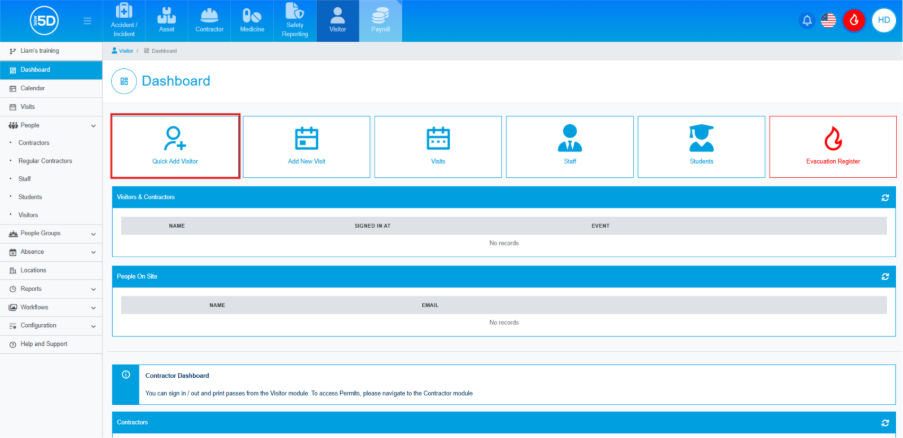Open the Staff tile on dashboard
This screenshot has height=438, width=903.
tap(569, 138)
